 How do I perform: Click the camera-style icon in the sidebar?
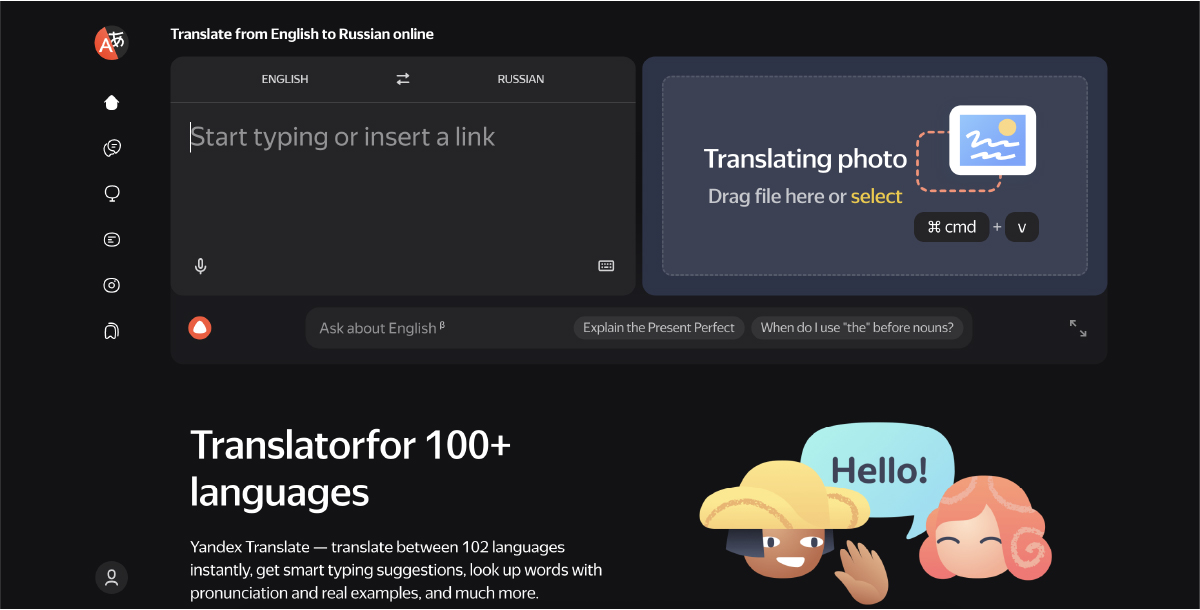111,285
